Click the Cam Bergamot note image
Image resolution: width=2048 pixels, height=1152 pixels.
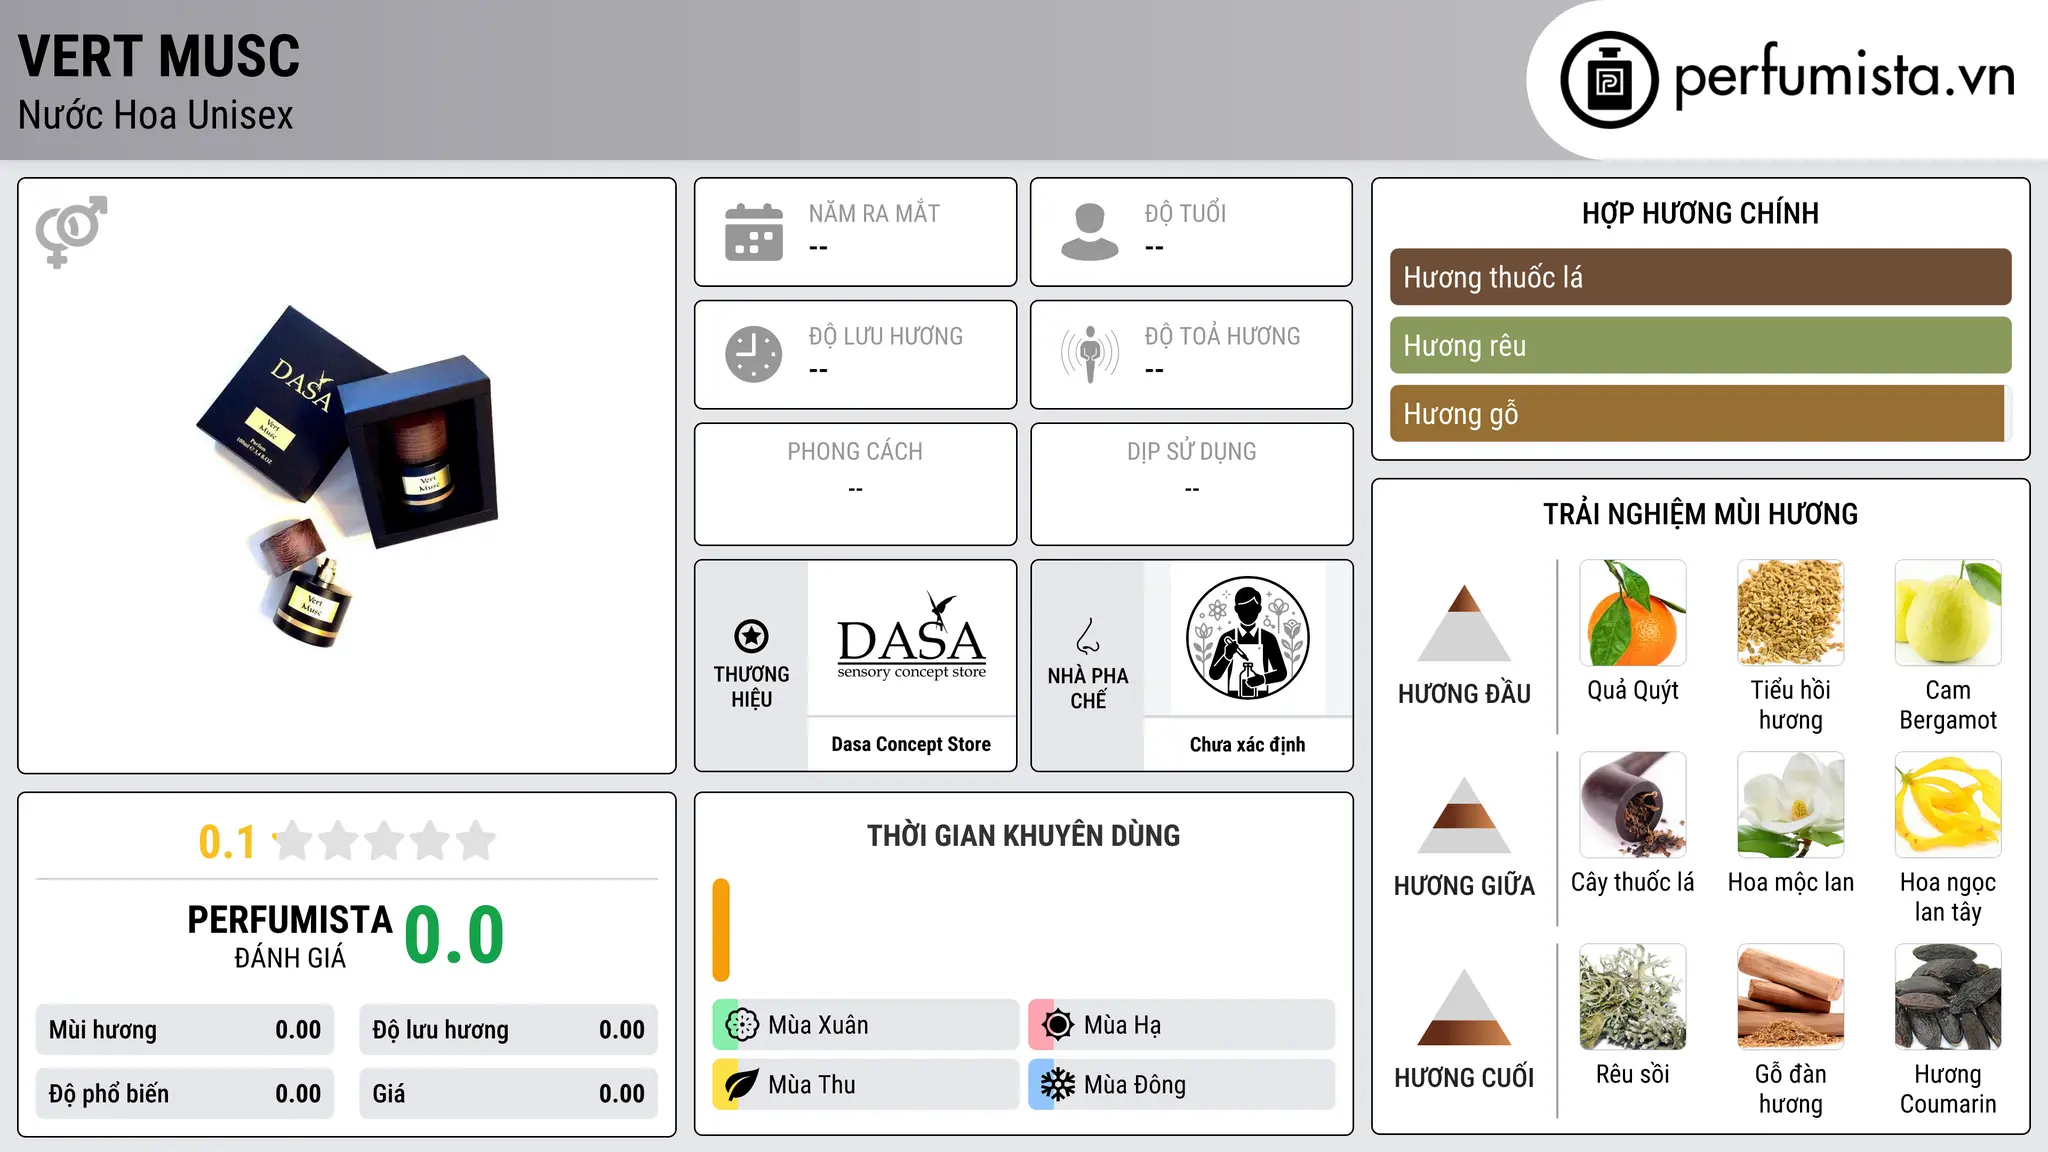pos(1948,613)
